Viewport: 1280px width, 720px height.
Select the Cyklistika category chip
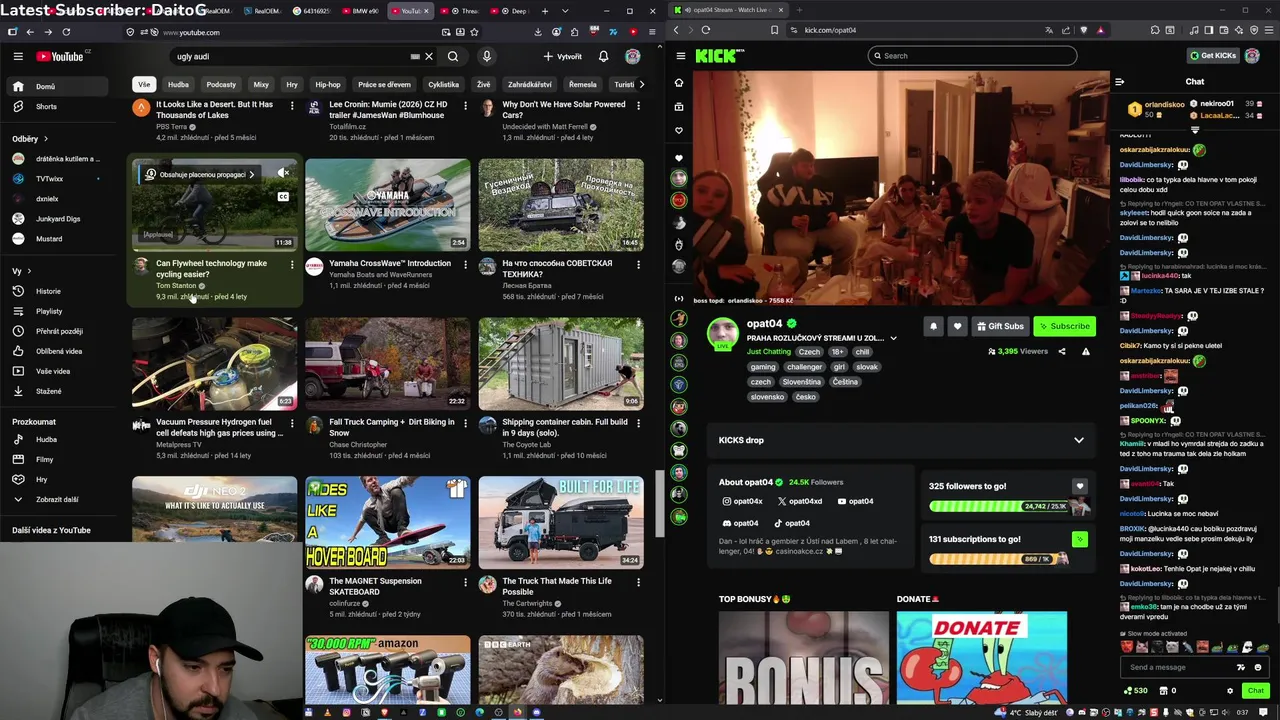pyautogui.click(x=443, y=85)
